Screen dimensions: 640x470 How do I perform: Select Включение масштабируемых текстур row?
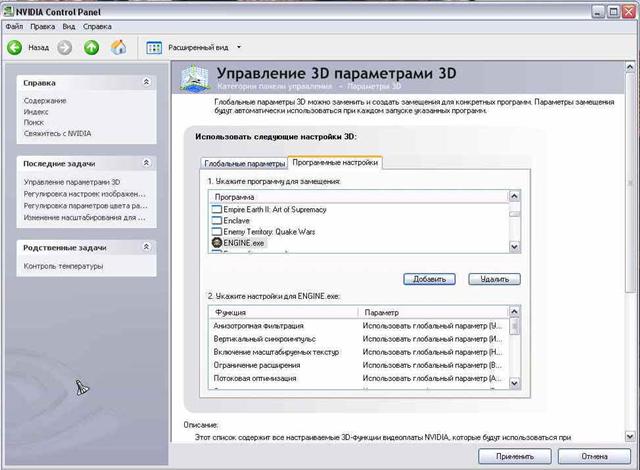pos(359,352)
